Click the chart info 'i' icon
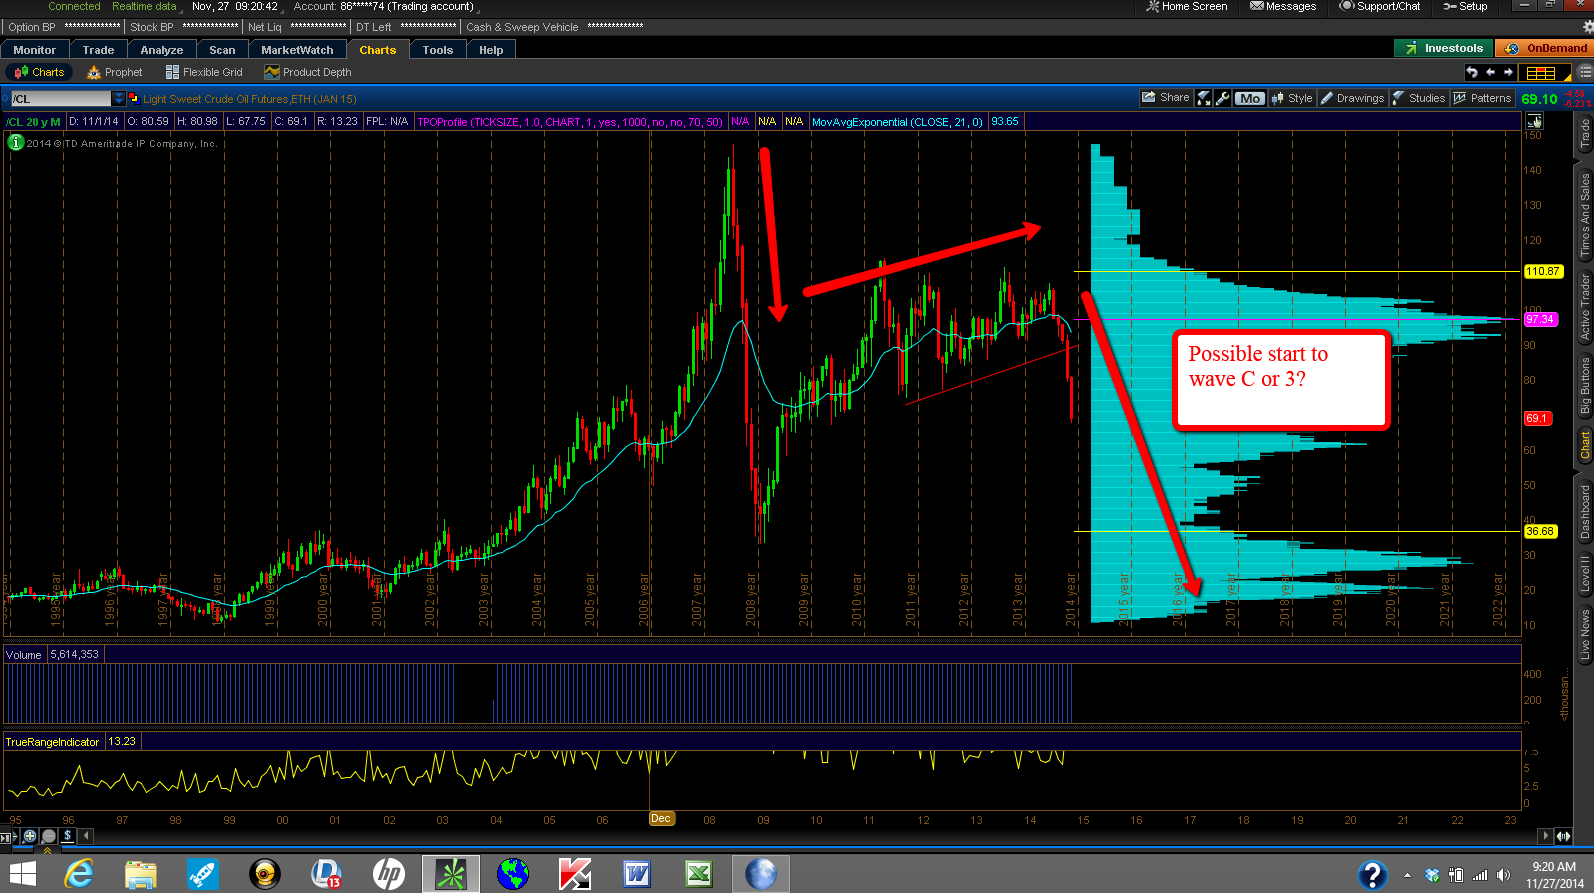The image size is (1594, 893). click(16, 143)
